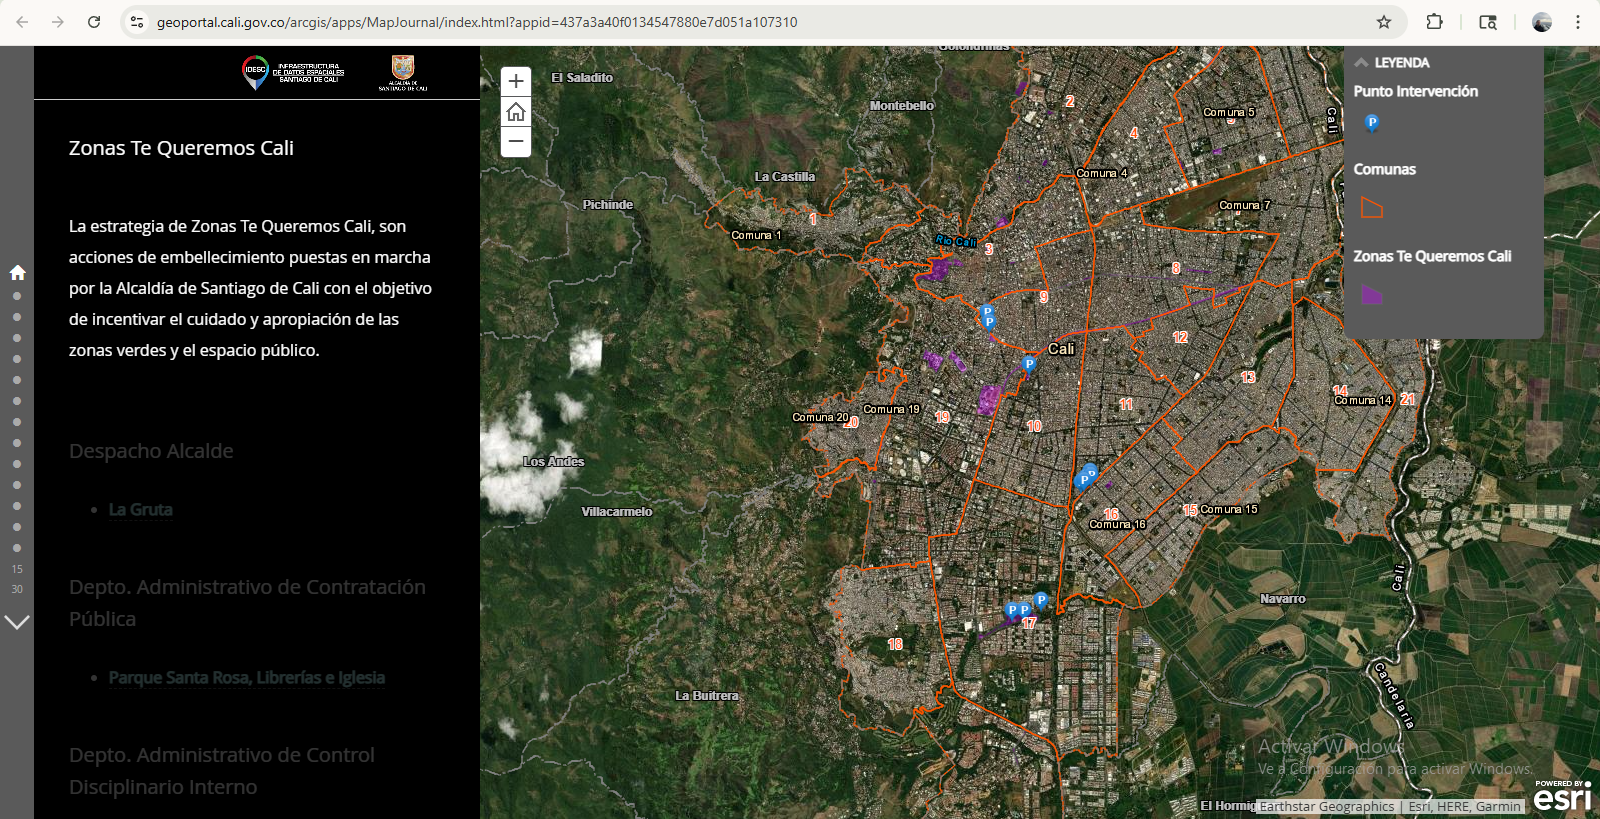This screenshot has height=819, width=1600.
Task: Open the browser extensions menu
Action: (1434, 22)
